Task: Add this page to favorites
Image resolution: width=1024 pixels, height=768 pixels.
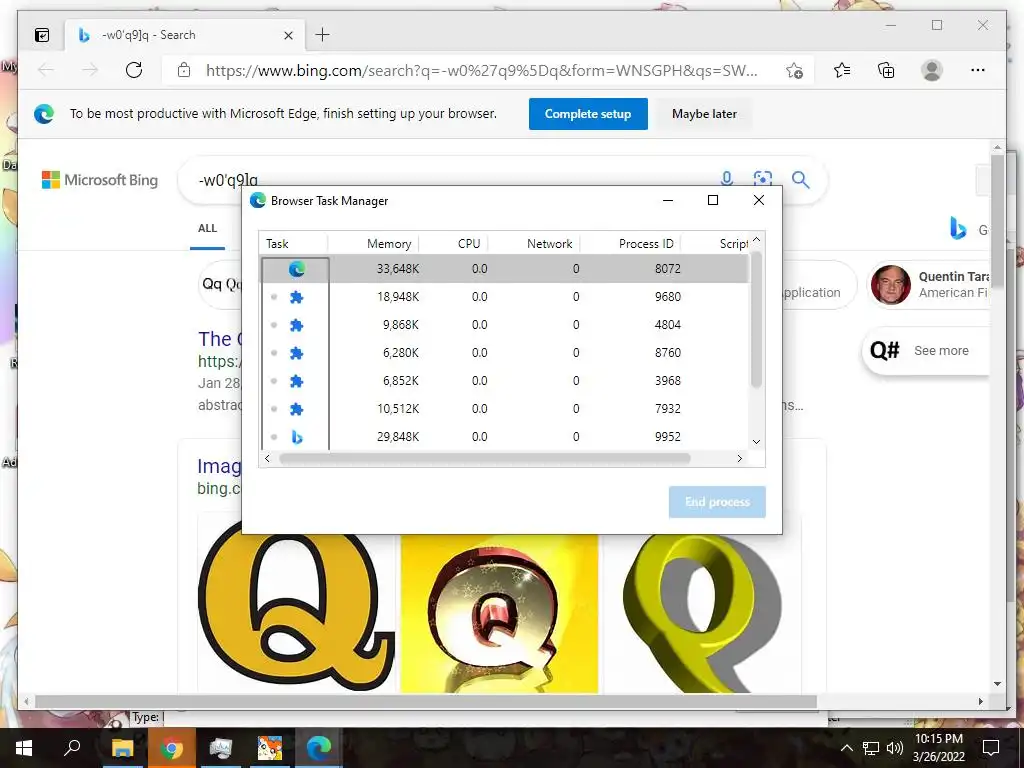Action: pyautogui.click(x=794, y=71)
